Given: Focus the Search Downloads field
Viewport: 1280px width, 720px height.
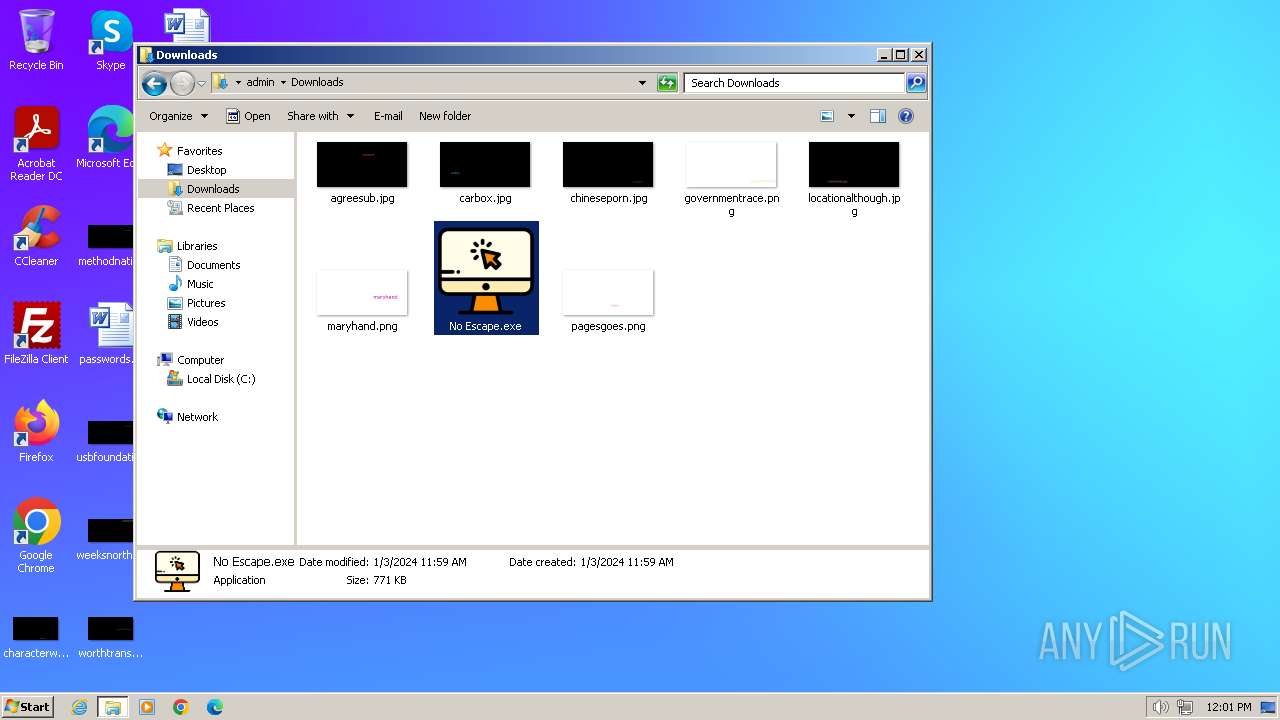Looking at the screenshot, I should click(795, 83).
